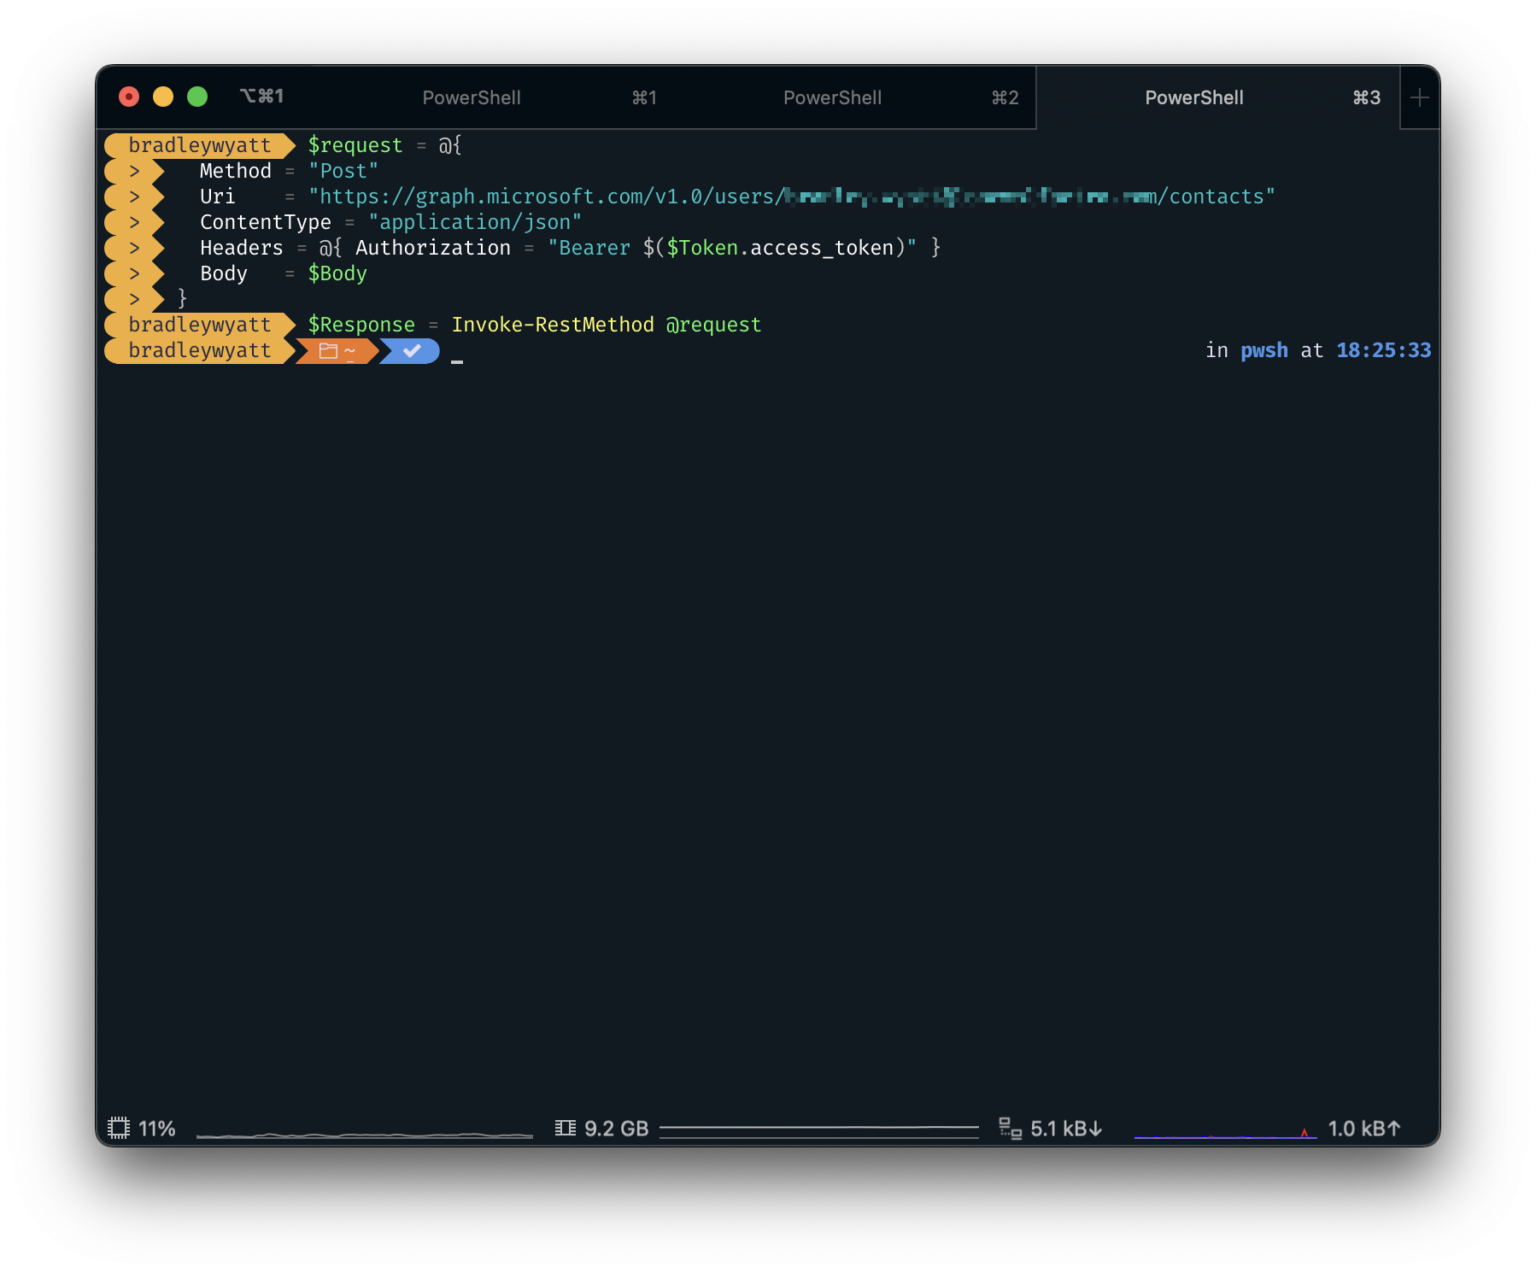Click the /contacts end of the Uri
This screenshot has height=1273, width=1536.
1211,197
